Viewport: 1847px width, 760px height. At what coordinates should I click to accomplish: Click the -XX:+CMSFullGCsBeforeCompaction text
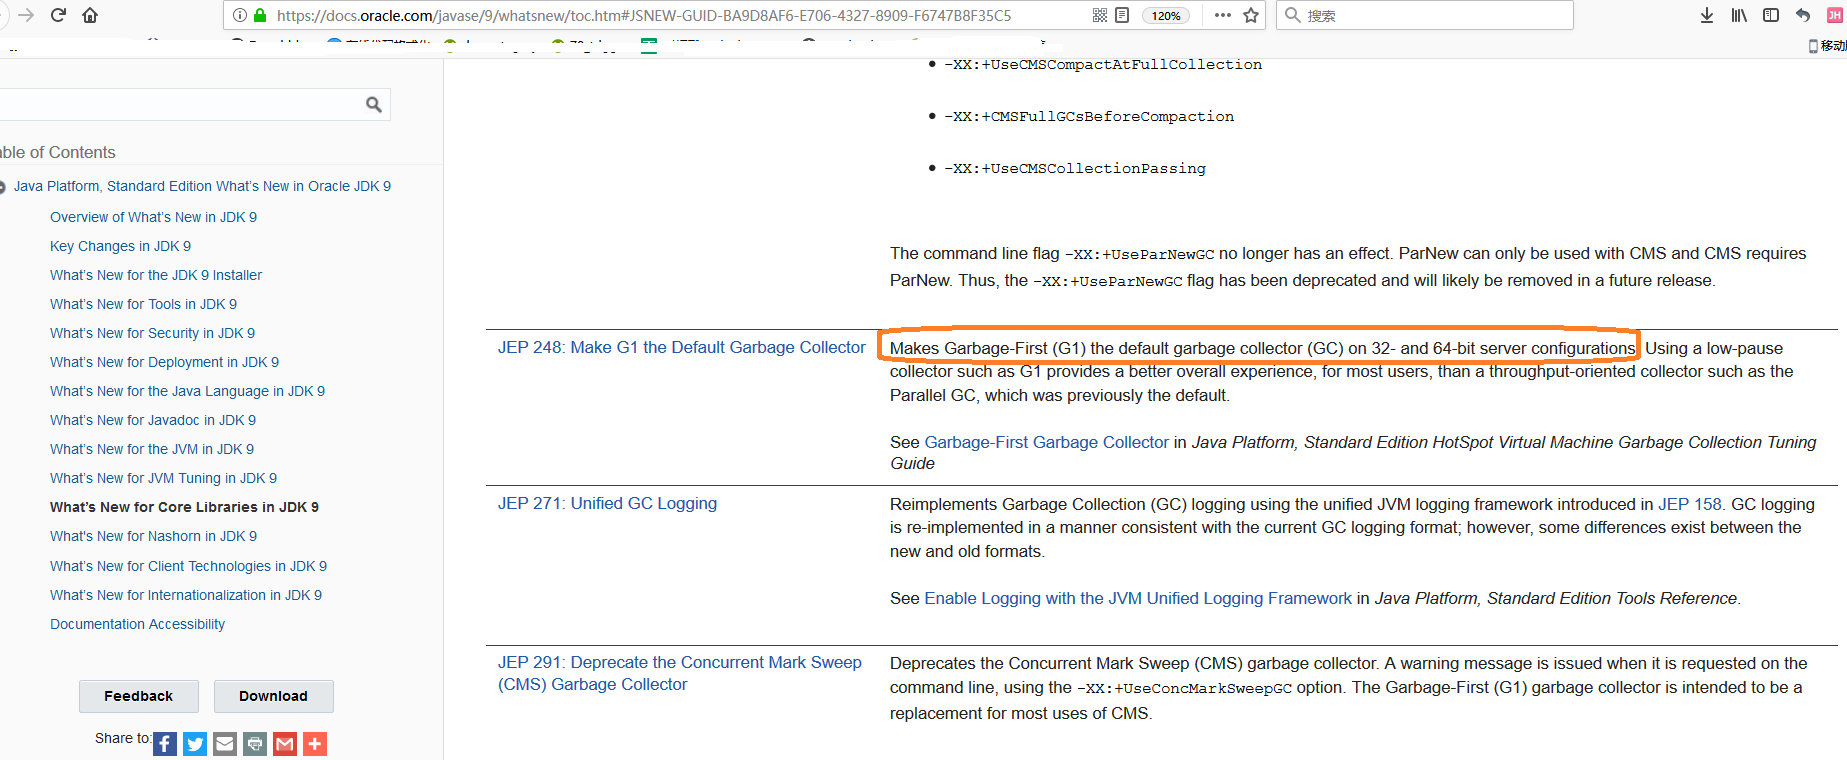[1089, 116]
